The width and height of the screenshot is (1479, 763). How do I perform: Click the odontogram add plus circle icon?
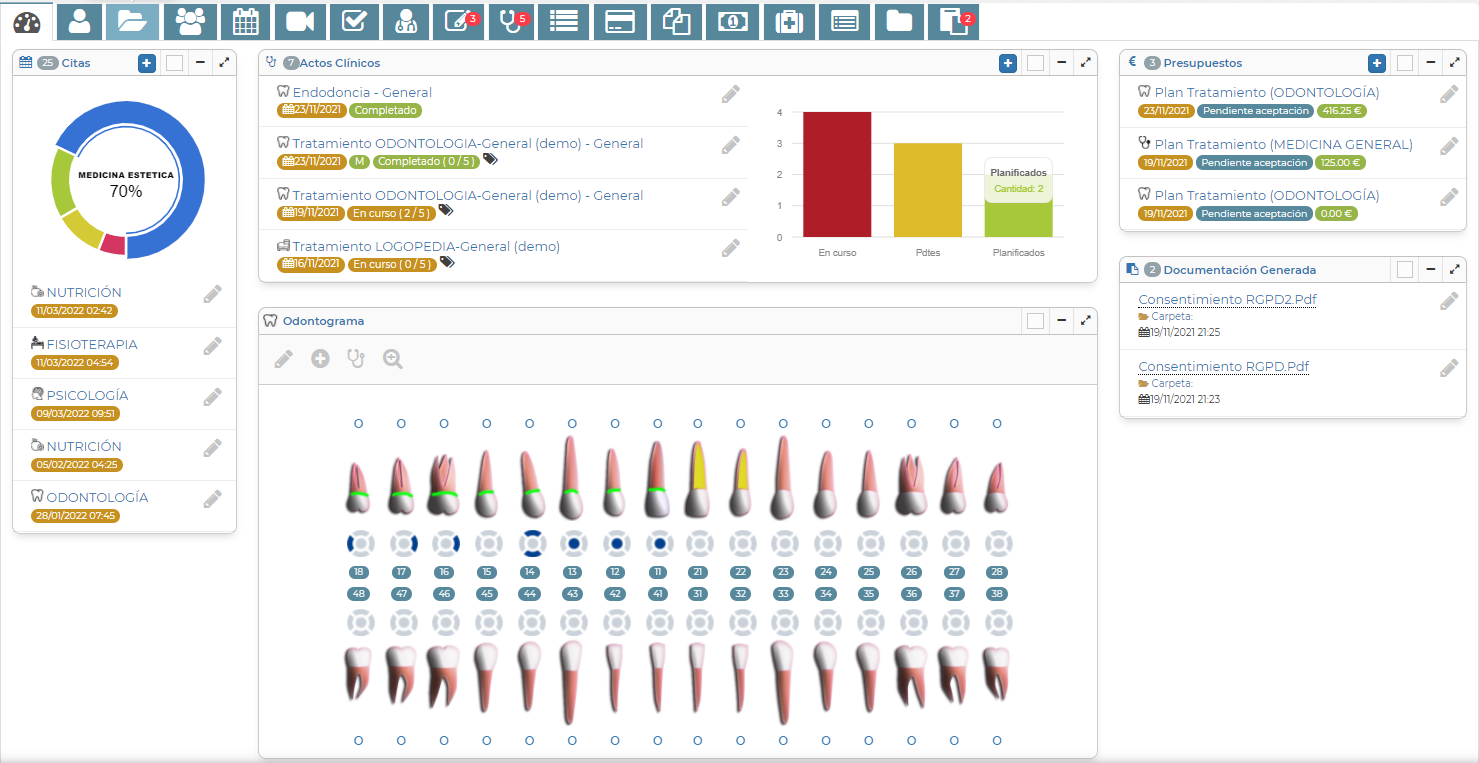pyautogui.click(x=320, y=359)
